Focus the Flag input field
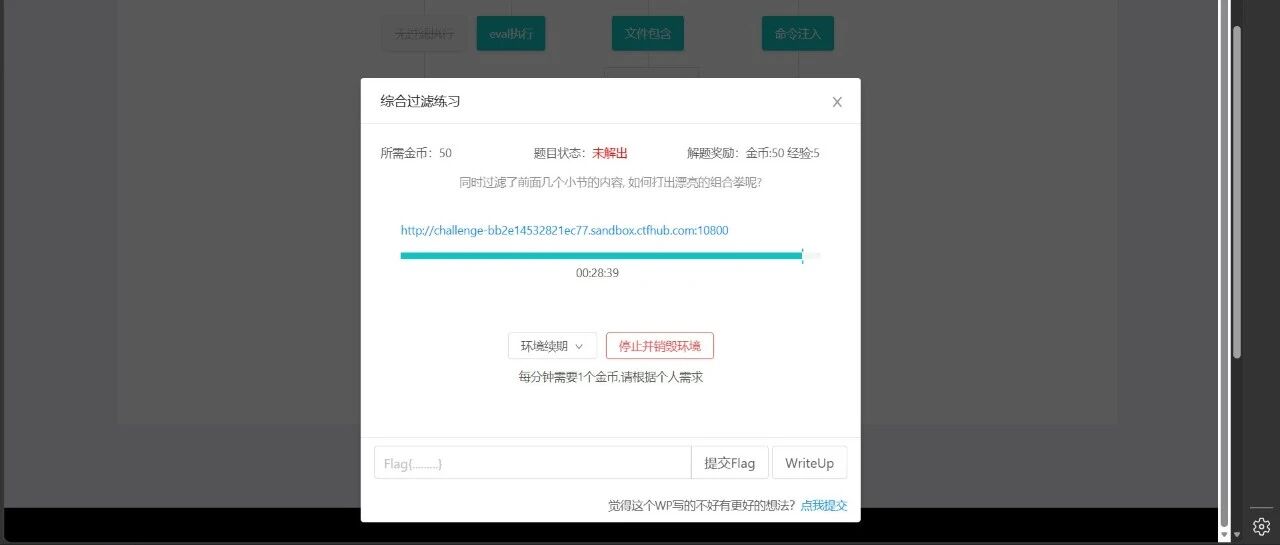Viewport: 1280px width, 545px height. 532,463
